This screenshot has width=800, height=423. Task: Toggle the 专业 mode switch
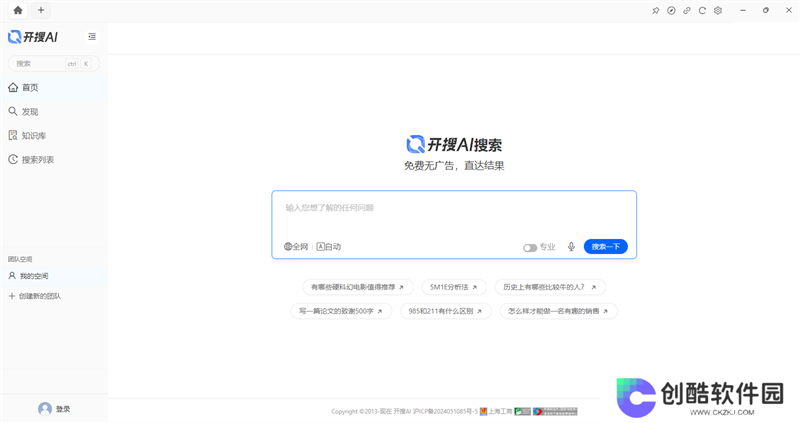pos(530,247)
